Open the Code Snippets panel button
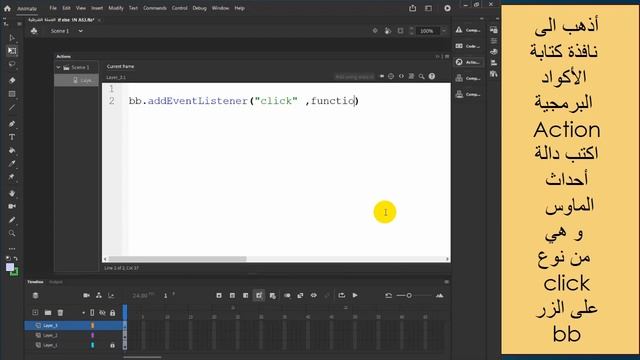The height and width of the screenshot is (360, 640). click(x=468, y=46)
